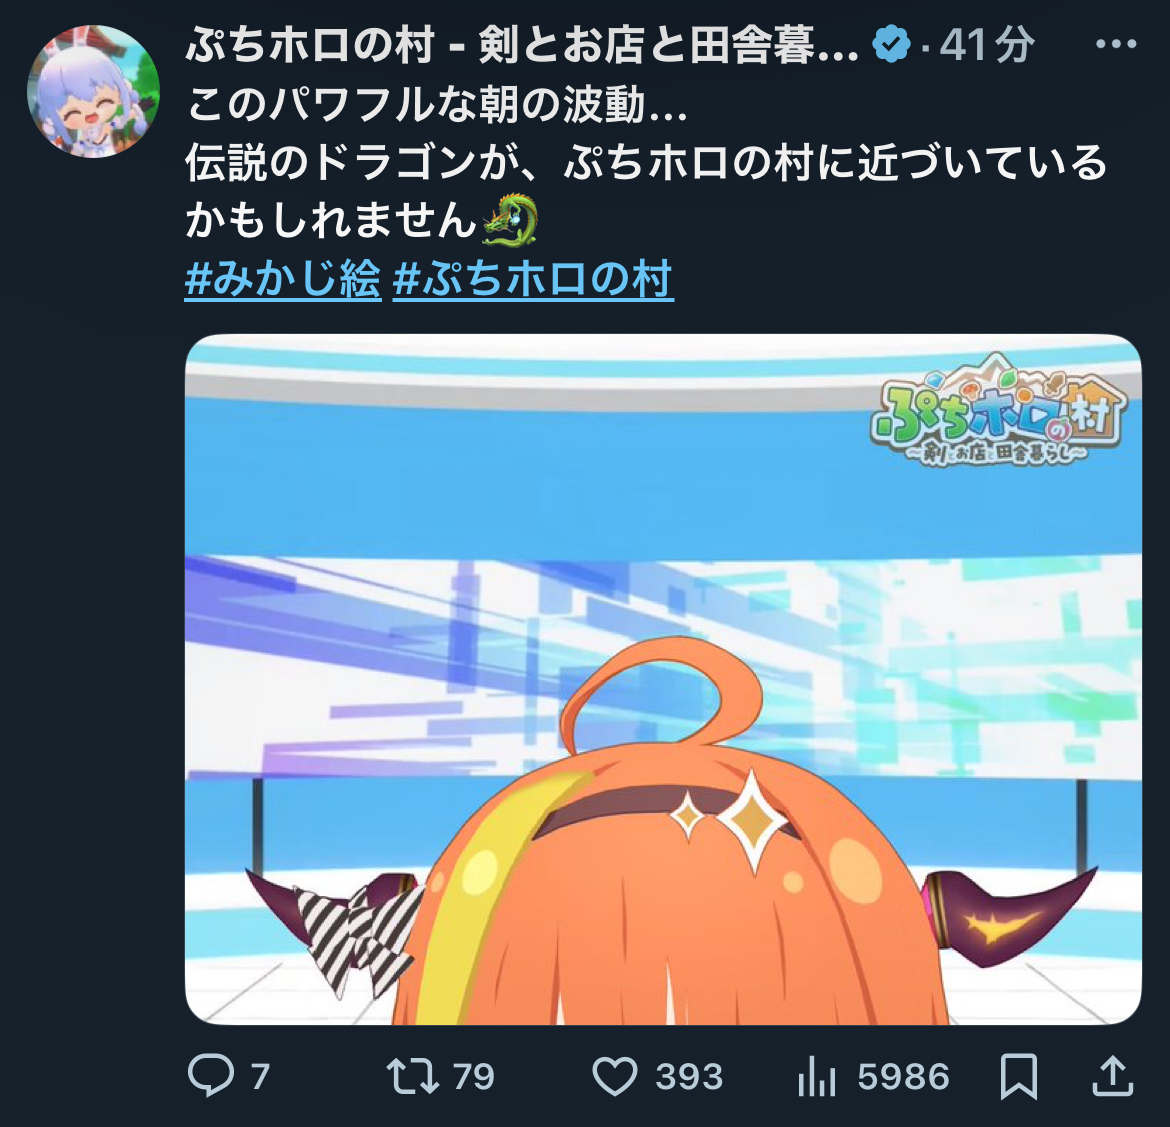Image resolution: width=1170 pixels, height=1127 pixels.
Task: Open the ぷちホロの村 profile avatar
Action: click(93, 91)
